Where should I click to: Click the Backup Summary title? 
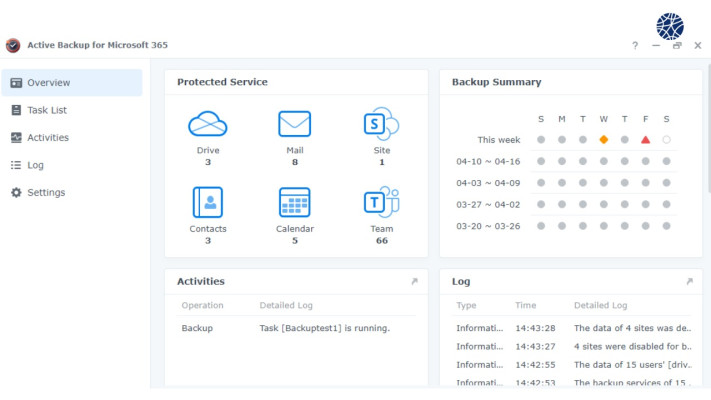coord(497,82)
